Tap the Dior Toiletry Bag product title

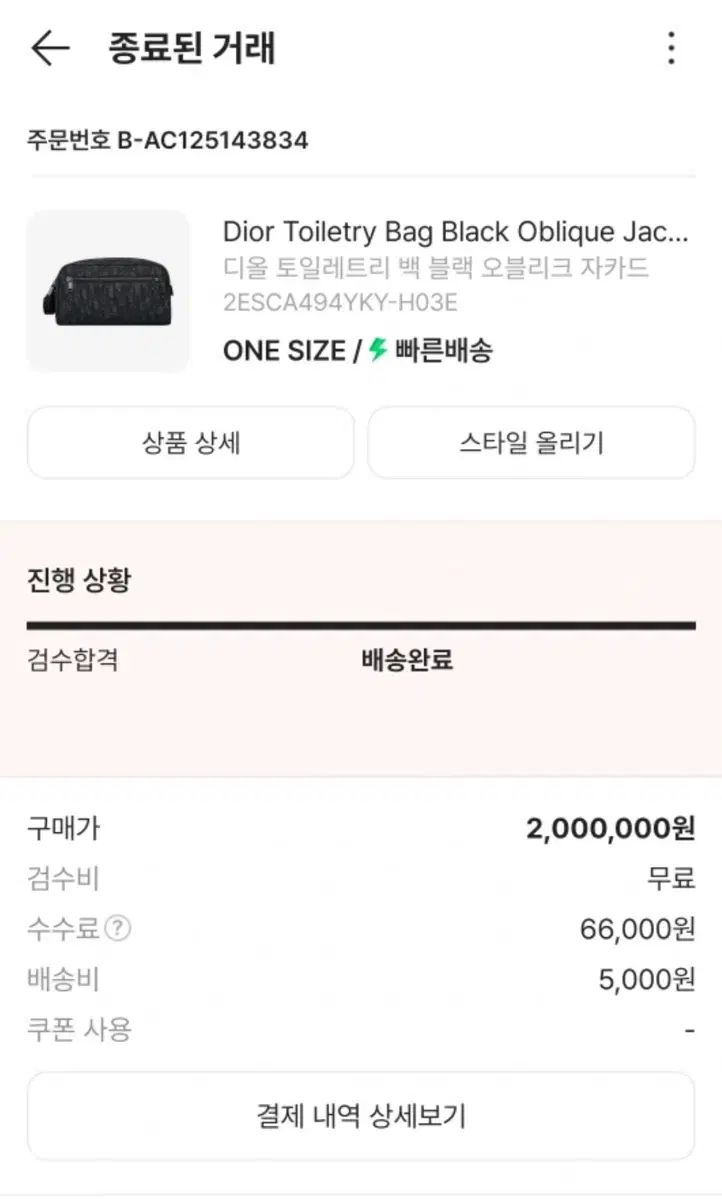pyautogui.click(x=455, y=232)
